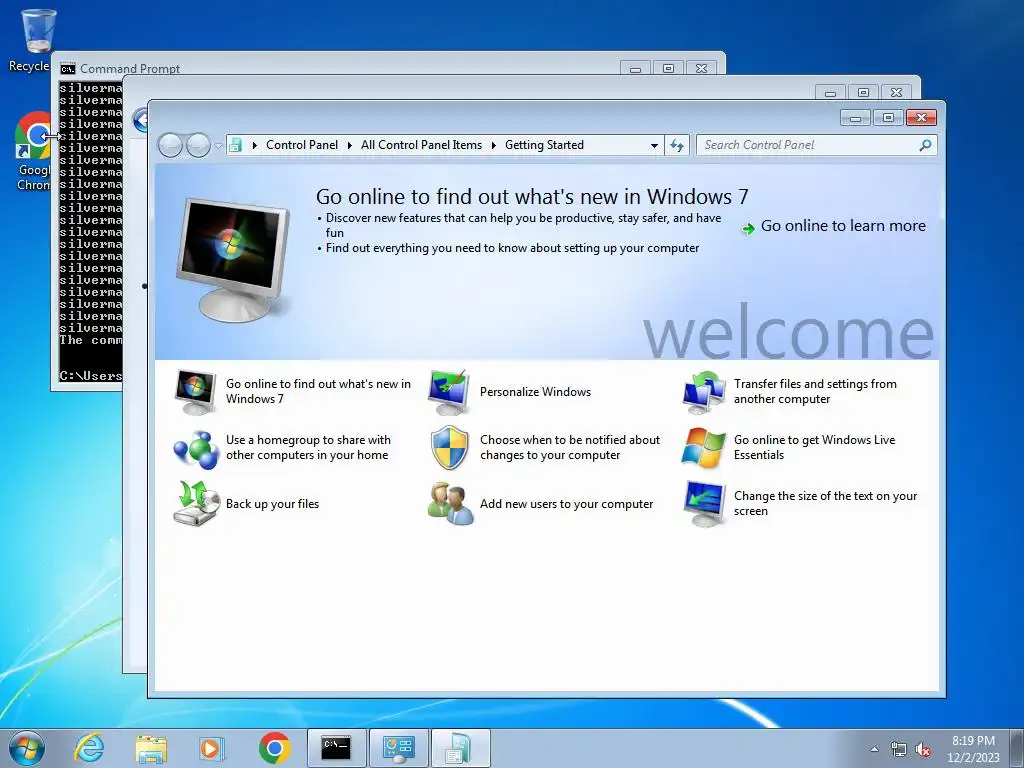Click the Forward navigation button
The image size is (1024, 768).
(199, 145)
